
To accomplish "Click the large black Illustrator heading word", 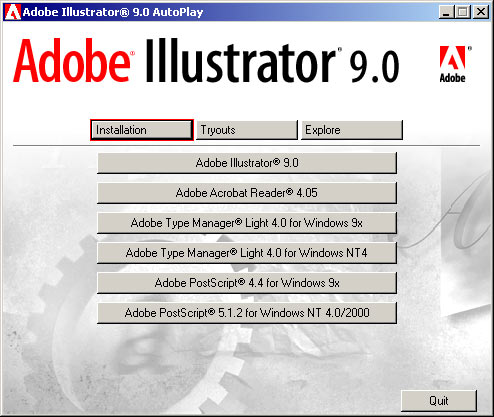I will click(x=241, y=61).
